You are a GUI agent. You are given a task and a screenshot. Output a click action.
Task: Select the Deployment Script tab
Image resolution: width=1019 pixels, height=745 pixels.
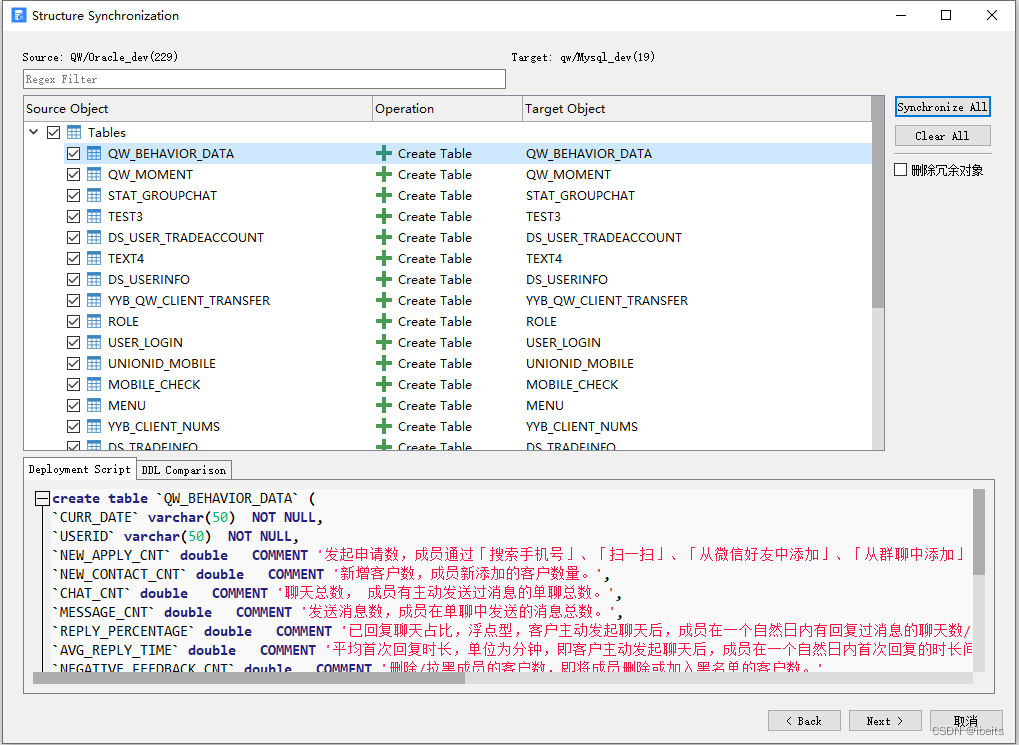79,469
